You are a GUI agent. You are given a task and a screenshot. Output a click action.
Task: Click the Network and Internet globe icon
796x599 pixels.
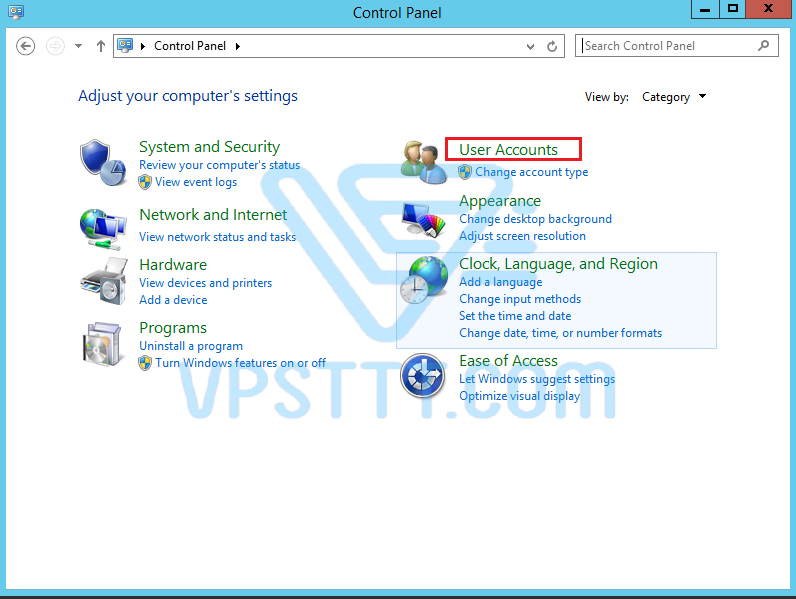click(x=103, y=229)
